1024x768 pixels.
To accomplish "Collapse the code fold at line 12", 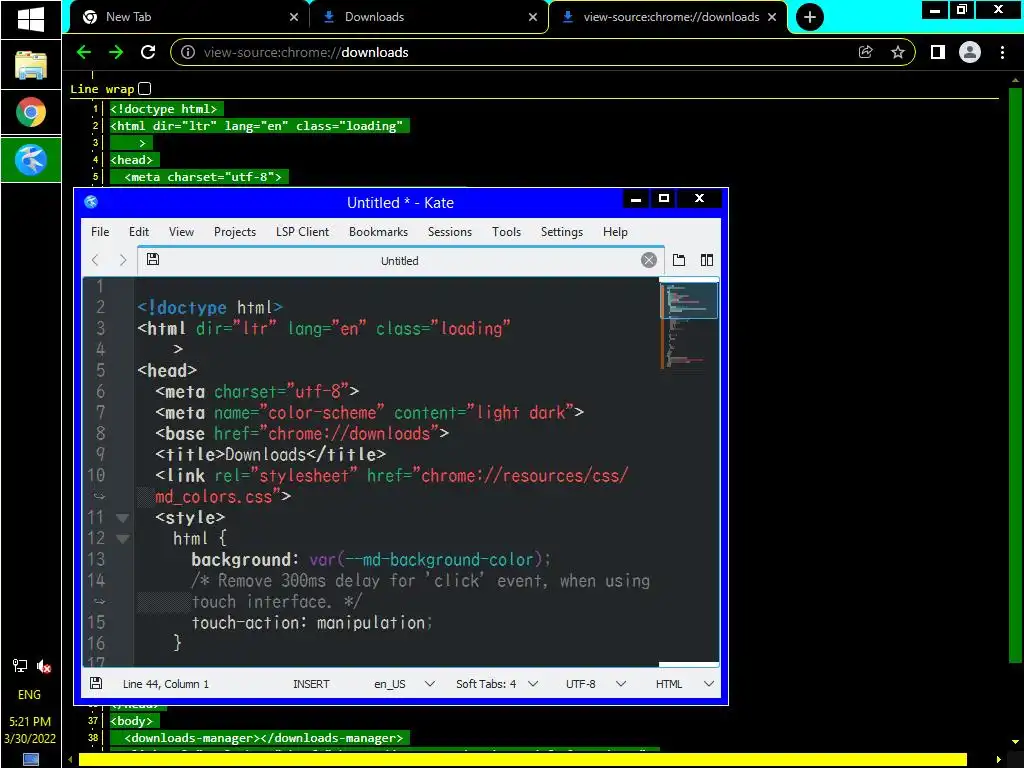I will click(x=122, y=539).
